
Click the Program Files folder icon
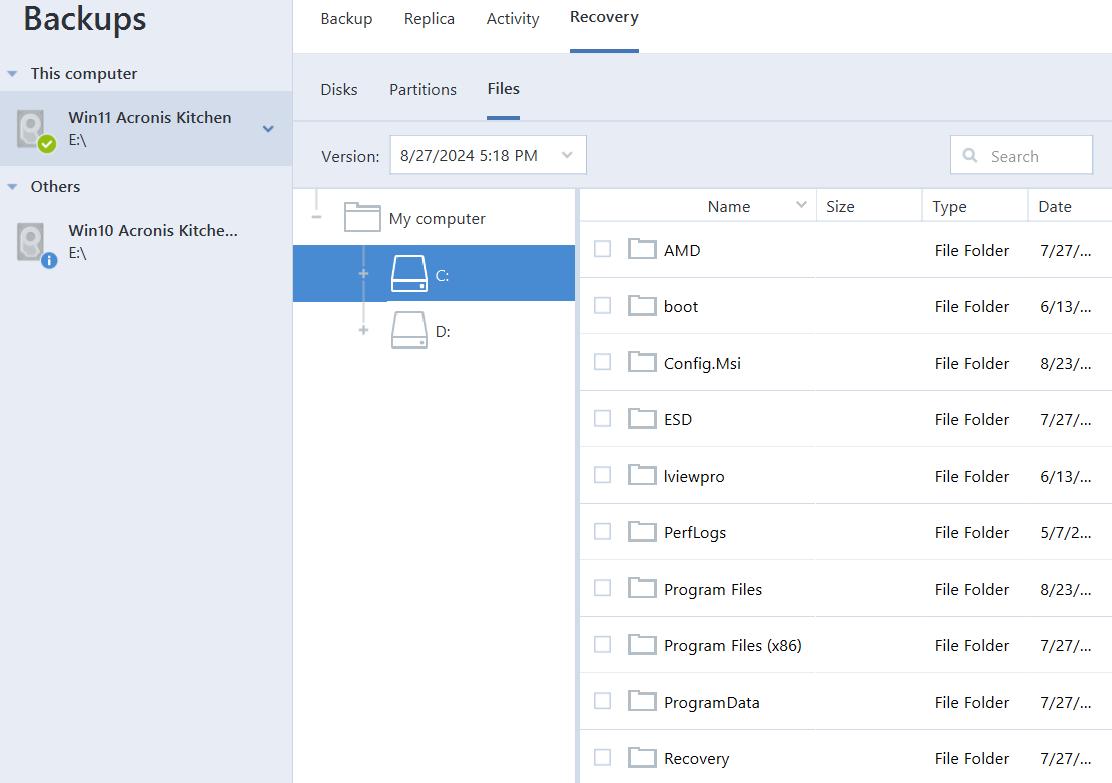click(x=642, y=589)
